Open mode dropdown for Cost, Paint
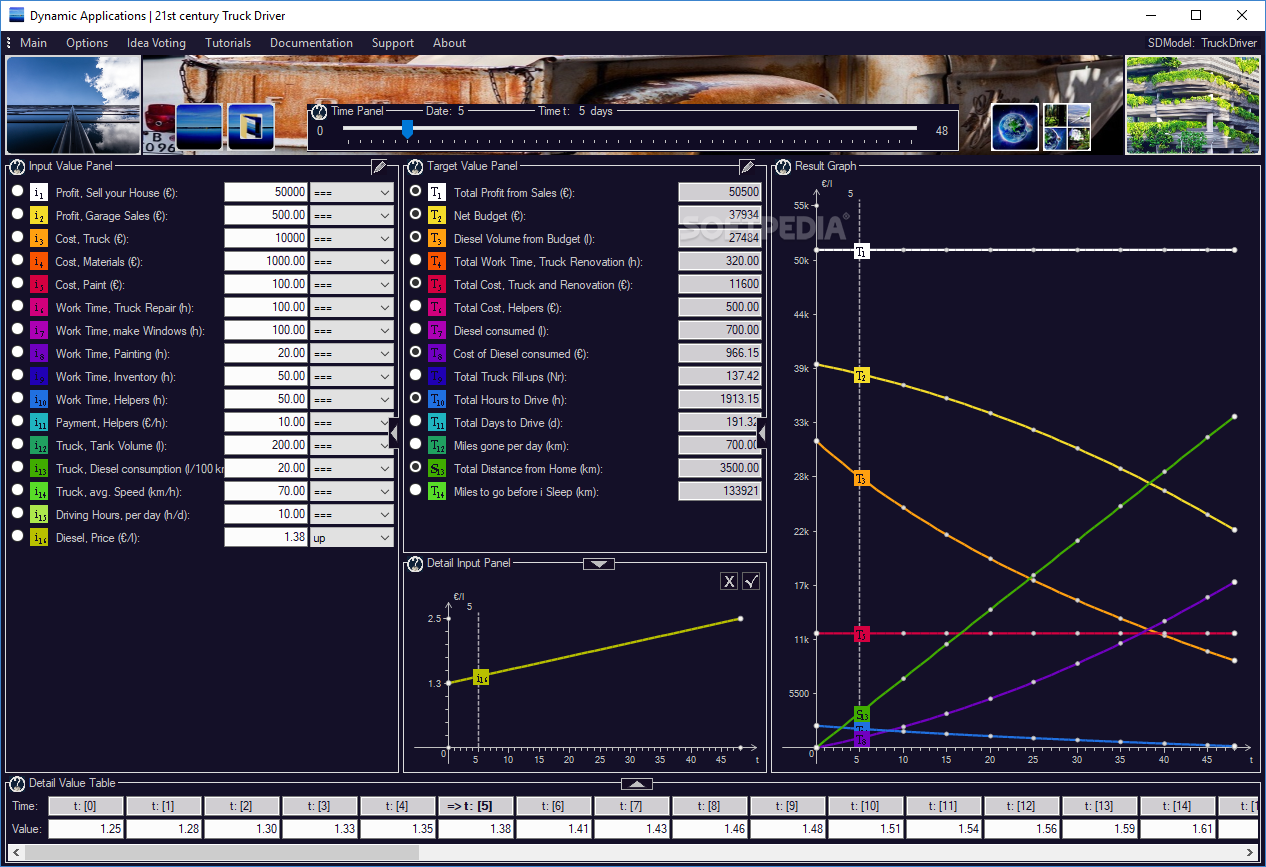The image size is (1266, 867). [352, 284]
